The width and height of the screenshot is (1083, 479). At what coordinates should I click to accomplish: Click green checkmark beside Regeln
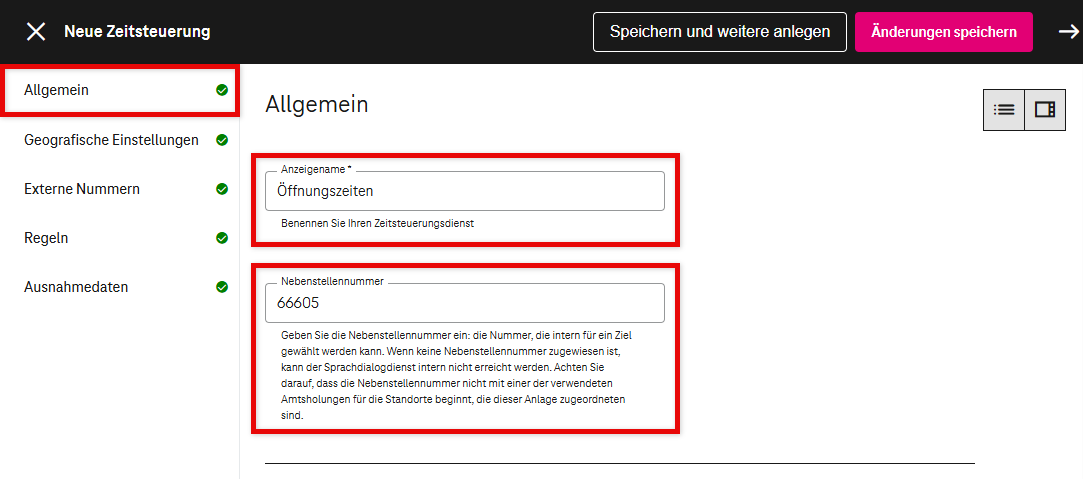tap(222, 238)
